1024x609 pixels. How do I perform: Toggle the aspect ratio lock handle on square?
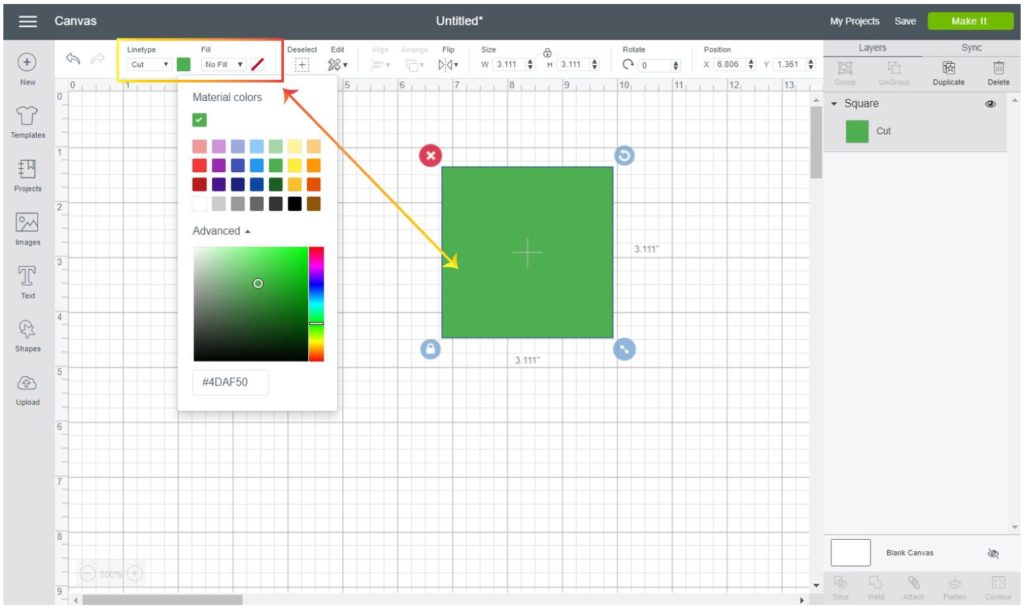click(430, 349)
